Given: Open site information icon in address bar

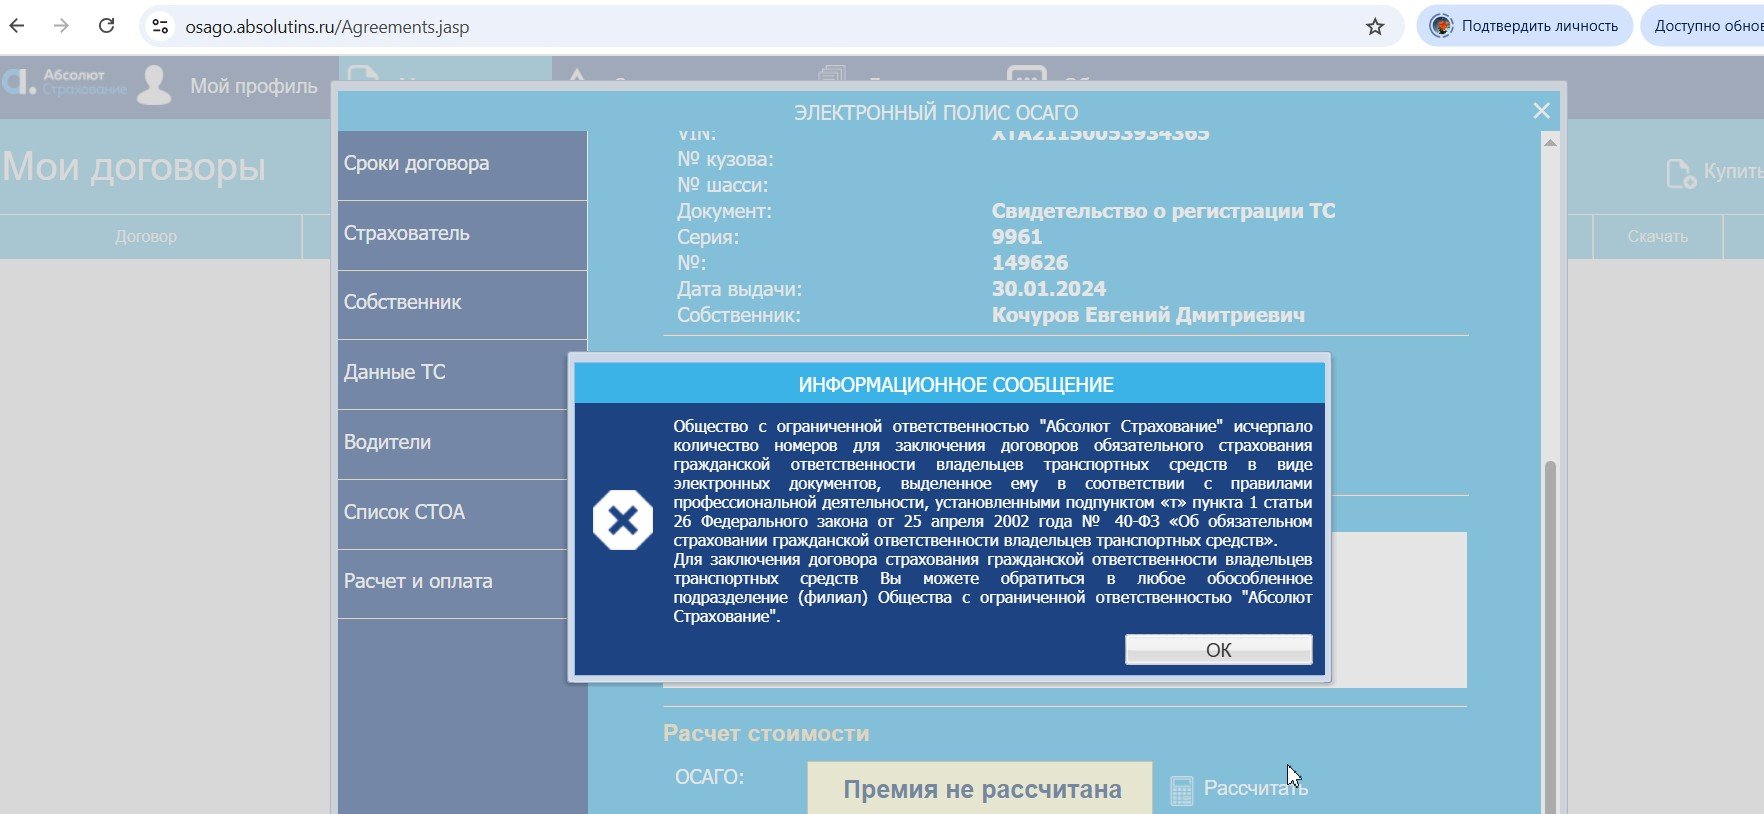Looking at the screenshot, I should point(160,26).
